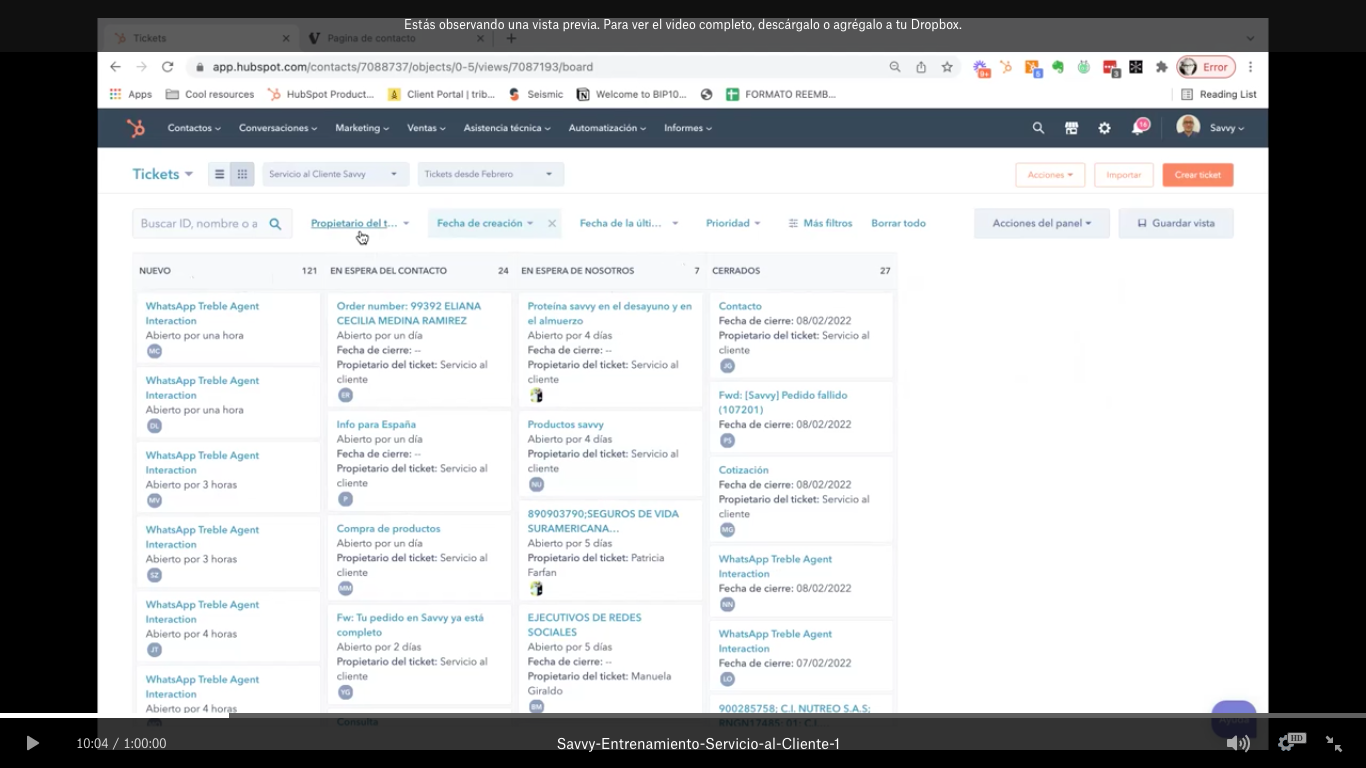
Task: Open the Ventas menu
Action: [x=426, y=128]
